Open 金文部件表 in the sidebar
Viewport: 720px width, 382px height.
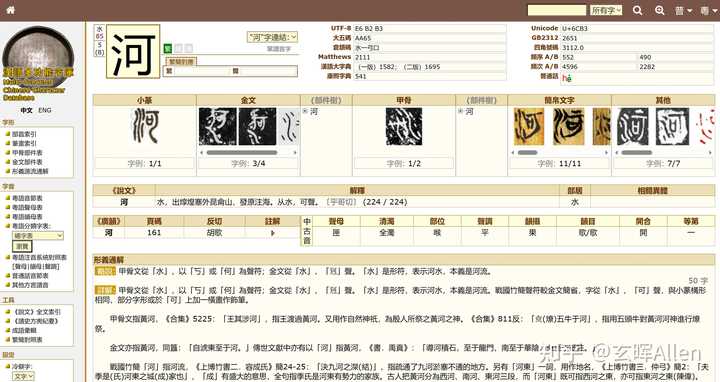click(27, 162)
